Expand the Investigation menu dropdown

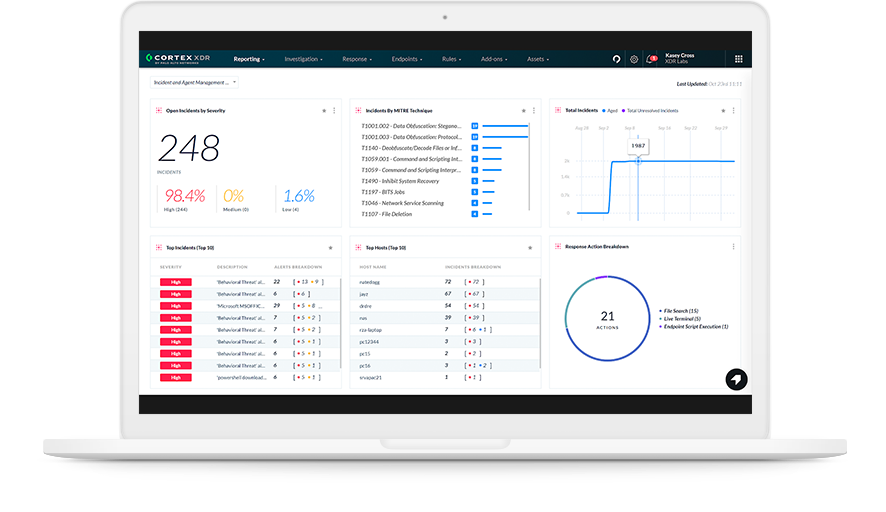tap(303, 59)
